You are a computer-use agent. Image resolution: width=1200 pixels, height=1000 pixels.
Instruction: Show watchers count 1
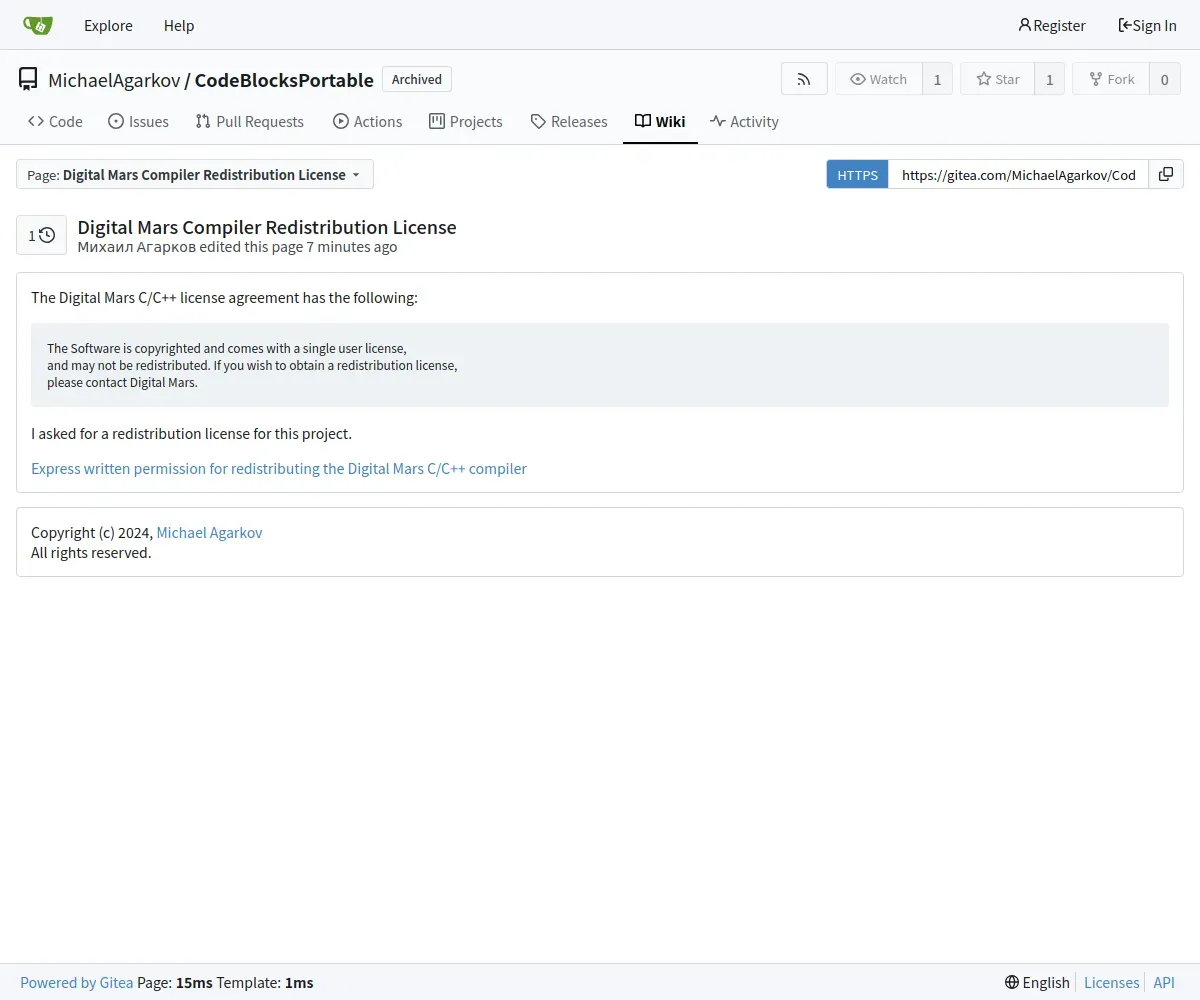(x=937, y=79)
